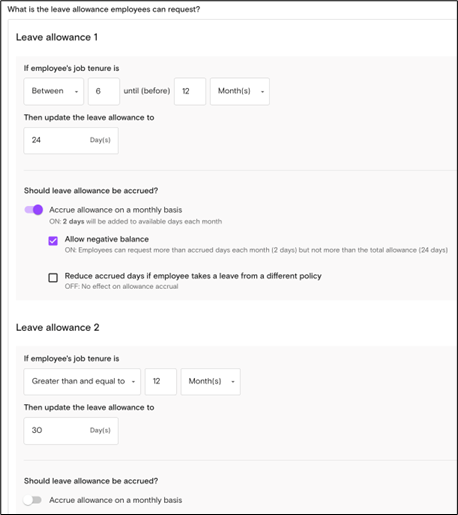
Task: Expand Month(s) dropdown in Leave allowance 2
Action: pos(211,381)
